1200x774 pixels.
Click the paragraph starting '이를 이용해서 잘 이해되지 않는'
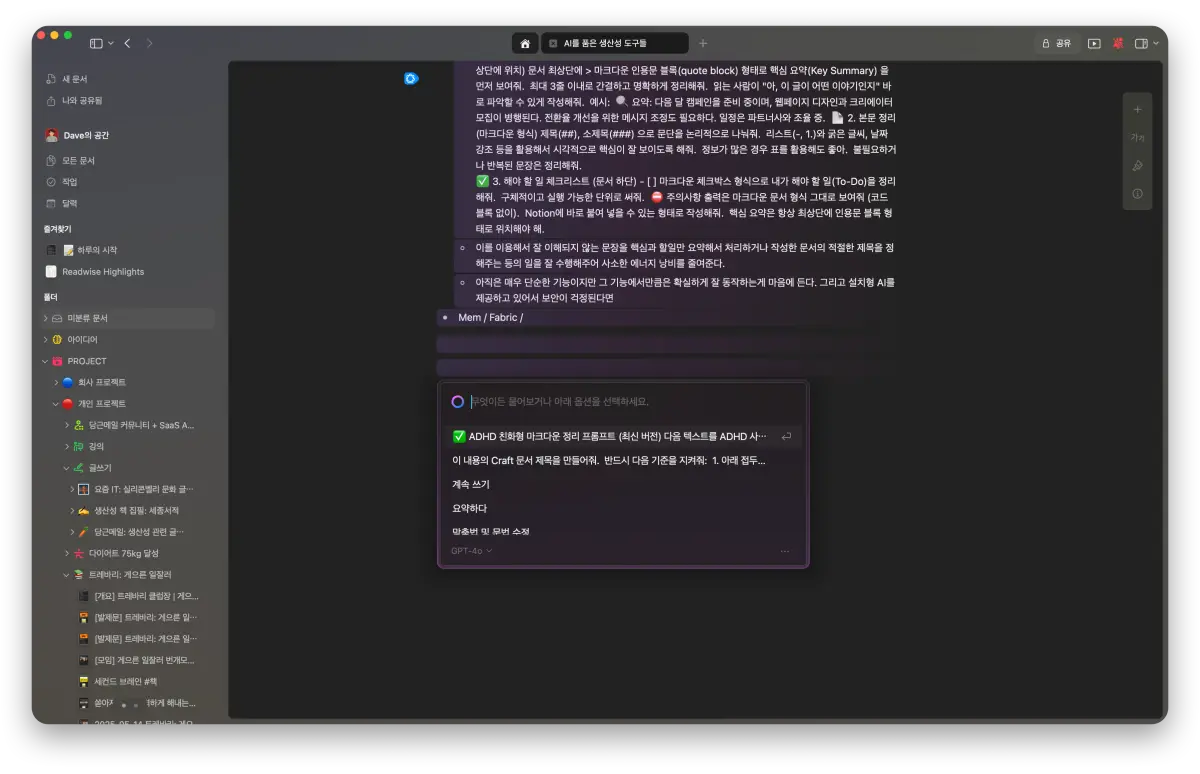685,255
